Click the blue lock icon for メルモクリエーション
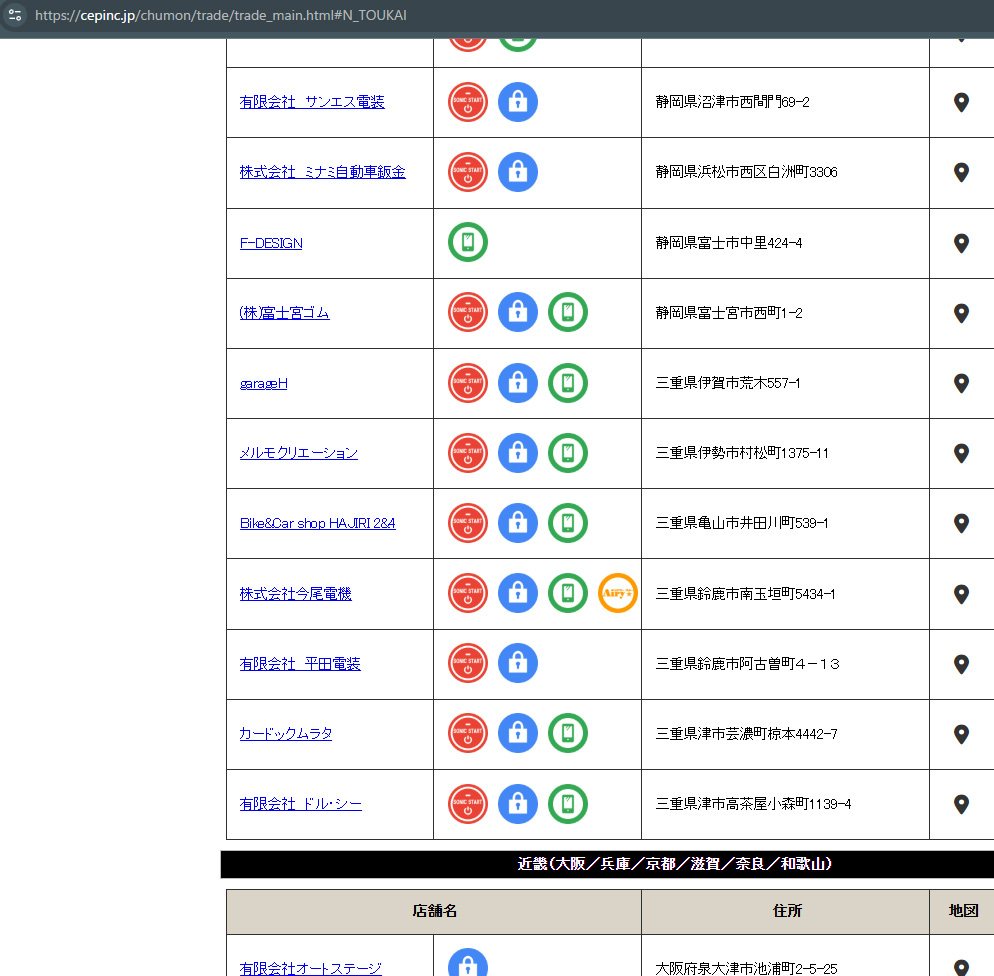994x976 pixels. 518,453
